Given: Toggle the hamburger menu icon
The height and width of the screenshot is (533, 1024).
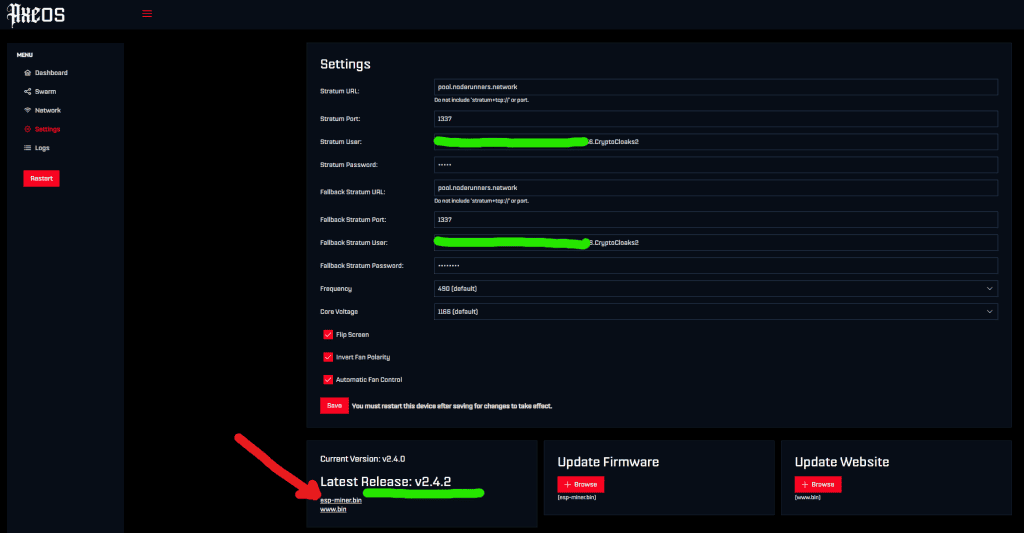Looking at the screenshot, I should (147, 14).
